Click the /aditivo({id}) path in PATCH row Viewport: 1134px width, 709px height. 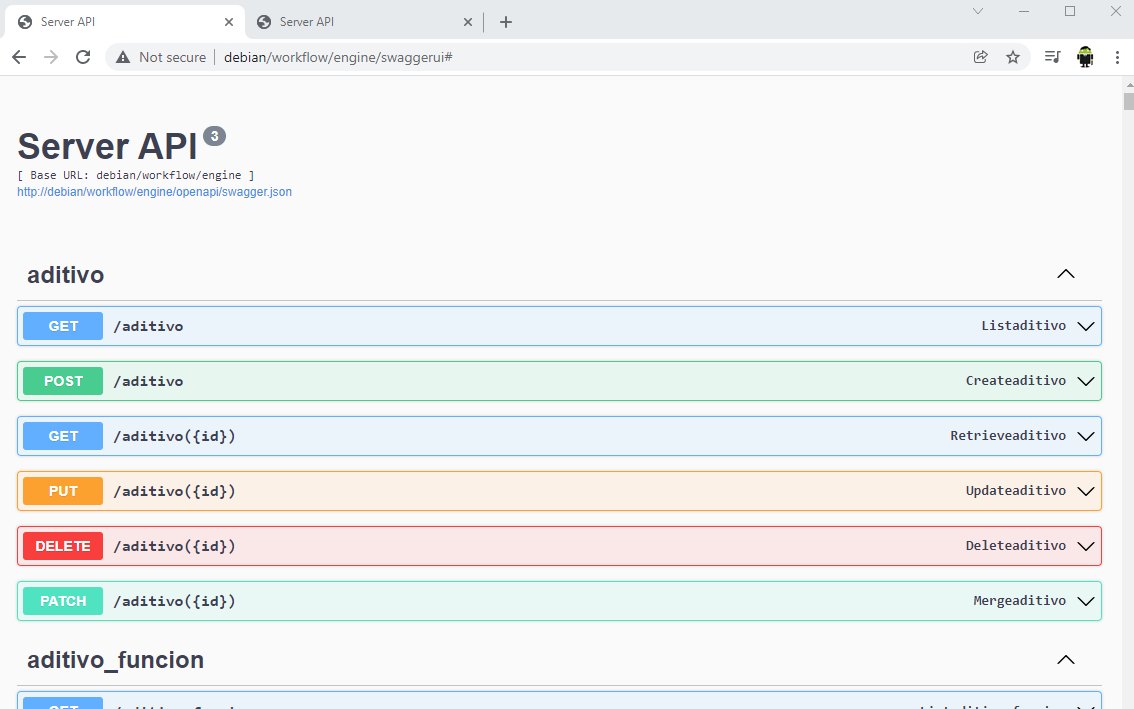174,601
